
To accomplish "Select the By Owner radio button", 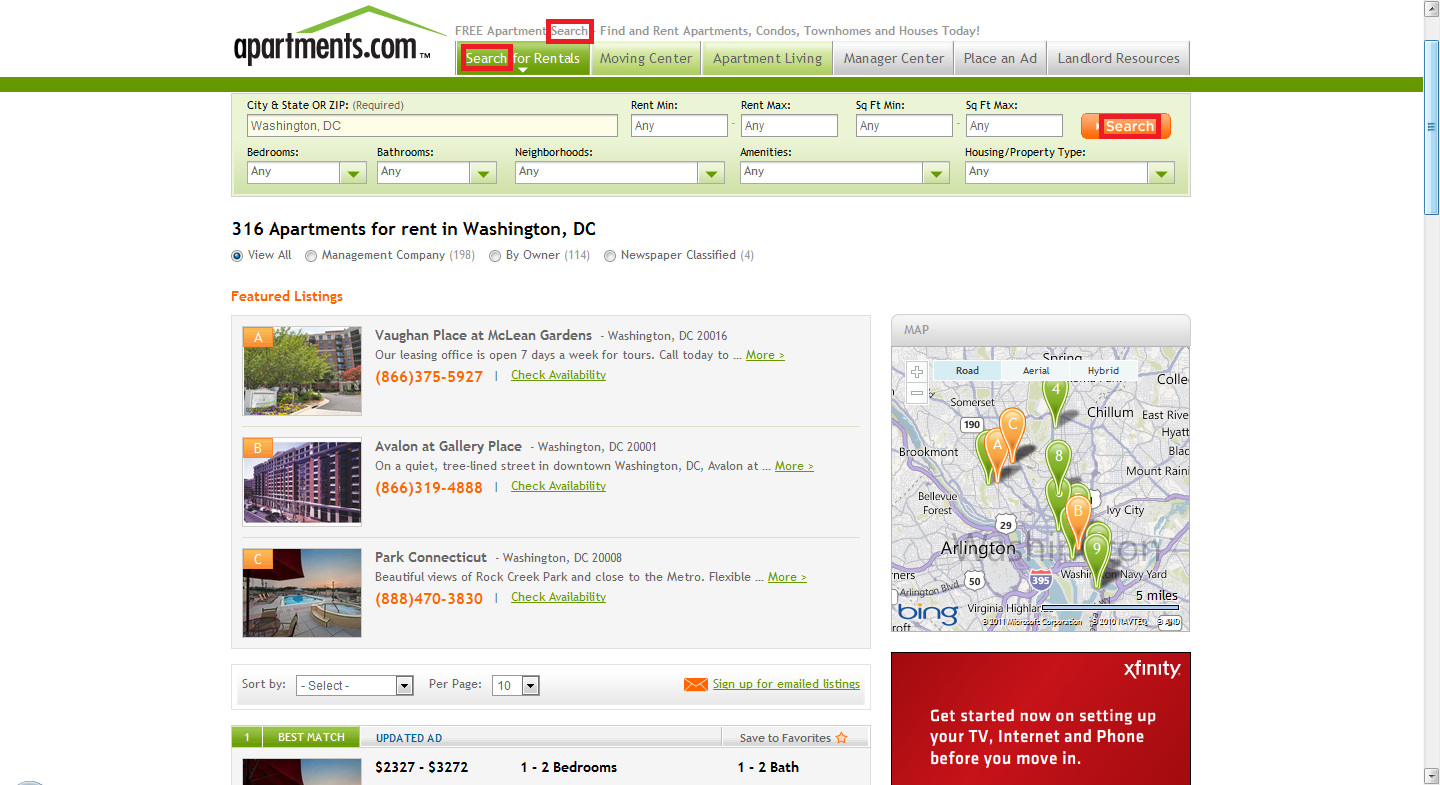I will pyautogui.click(x=495, y=256).
